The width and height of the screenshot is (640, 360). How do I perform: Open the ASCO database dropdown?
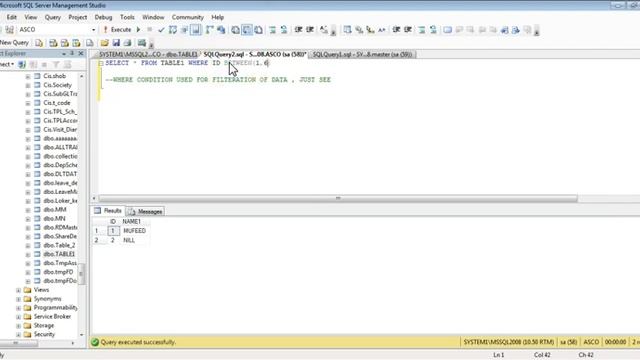click(93, 29)
